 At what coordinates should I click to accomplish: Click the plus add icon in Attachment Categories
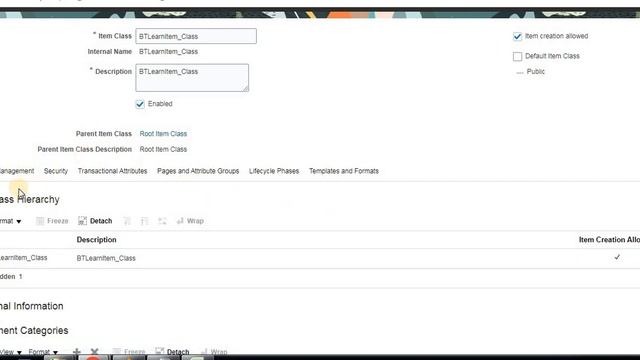(x=76, y=351)
